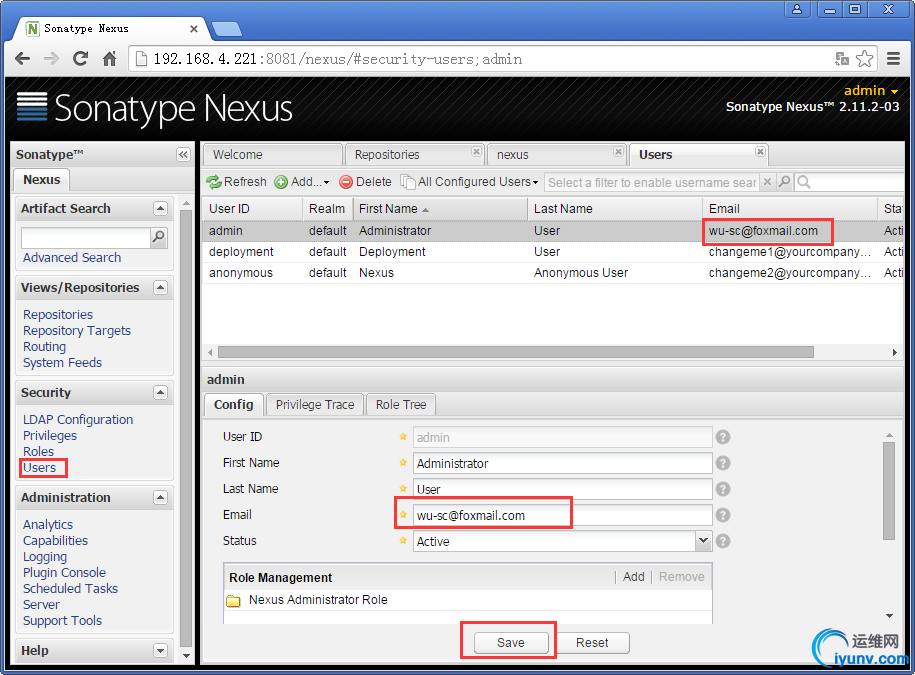
Task: Click the browser address bar
Action: [x=479, y=58]
